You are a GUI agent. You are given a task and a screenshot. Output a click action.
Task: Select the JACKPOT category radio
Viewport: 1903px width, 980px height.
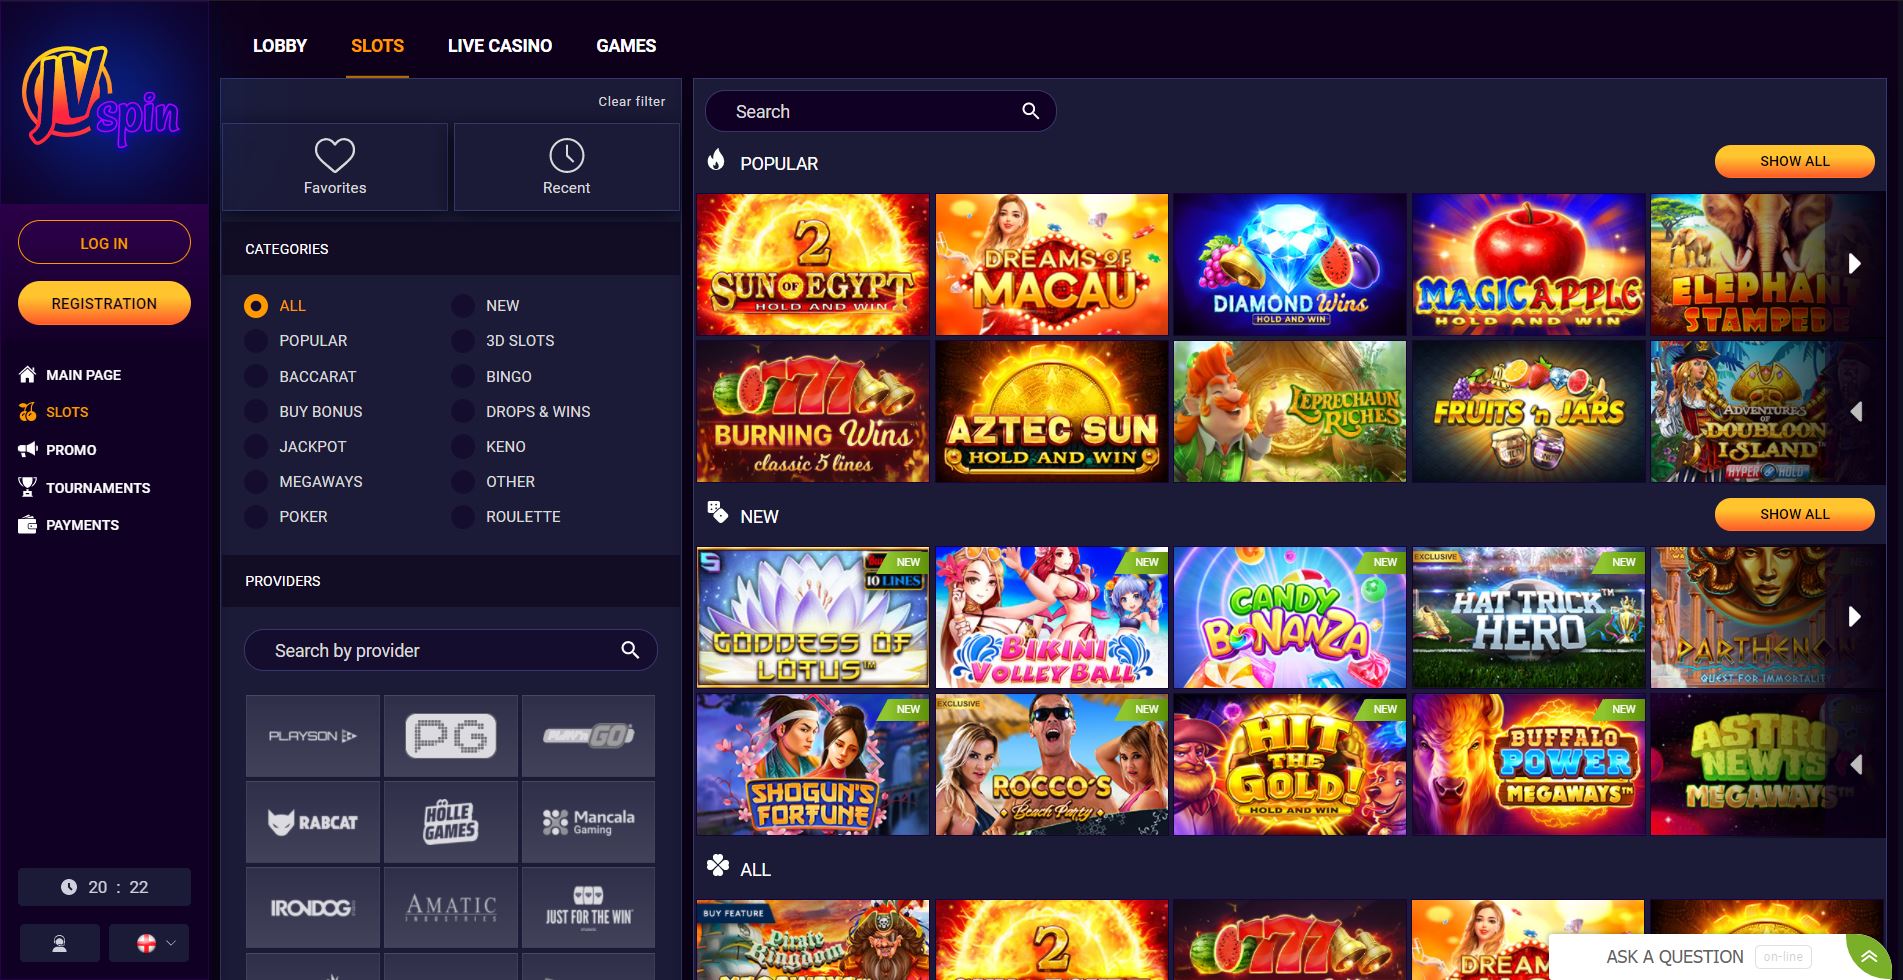tap(256, 447)
